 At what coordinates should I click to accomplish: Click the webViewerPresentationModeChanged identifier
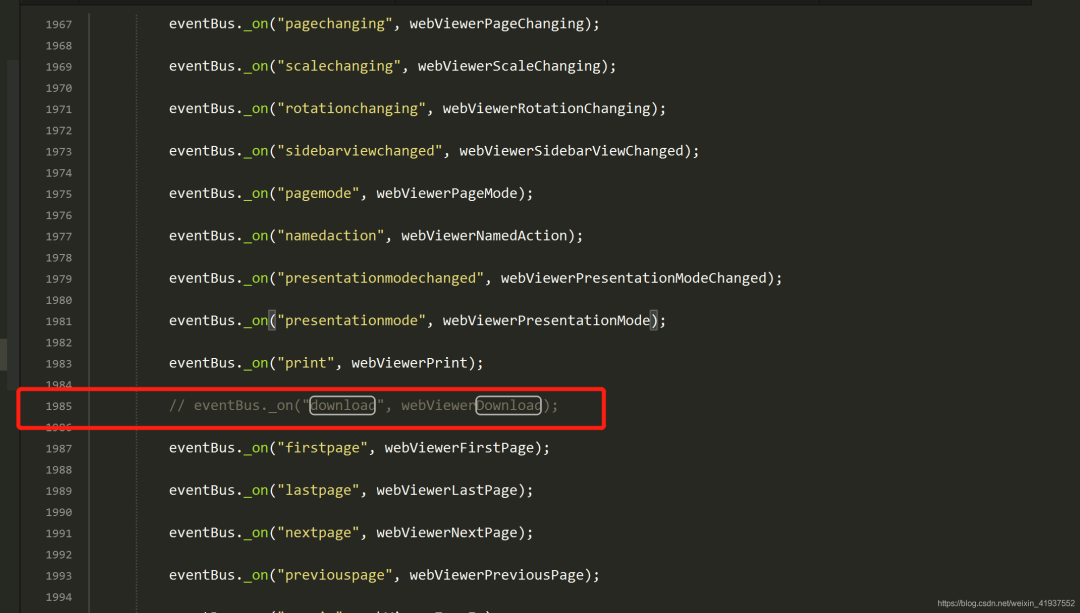click(x=634, y=278)
